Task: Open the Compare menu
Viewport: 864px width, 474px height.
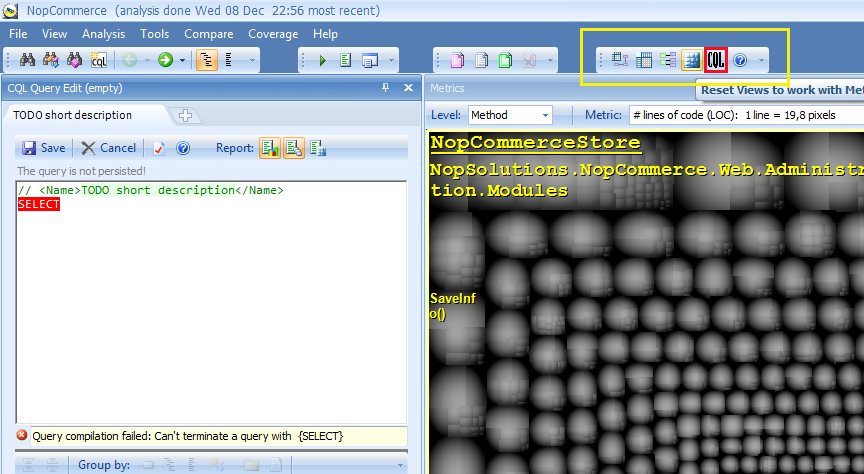Action: tap(209, 34)
